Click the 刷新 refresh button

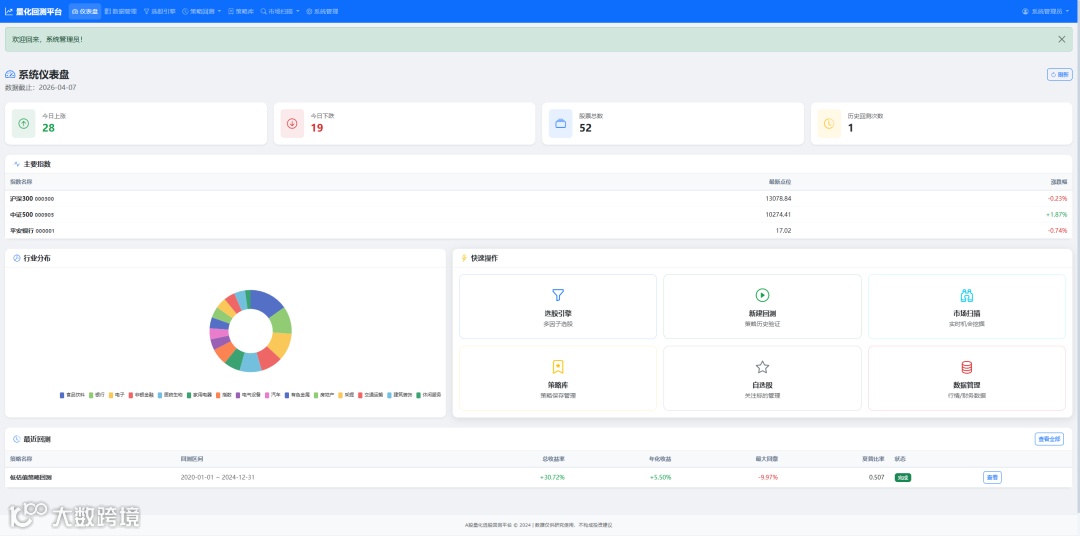[x=1059, y=74]
